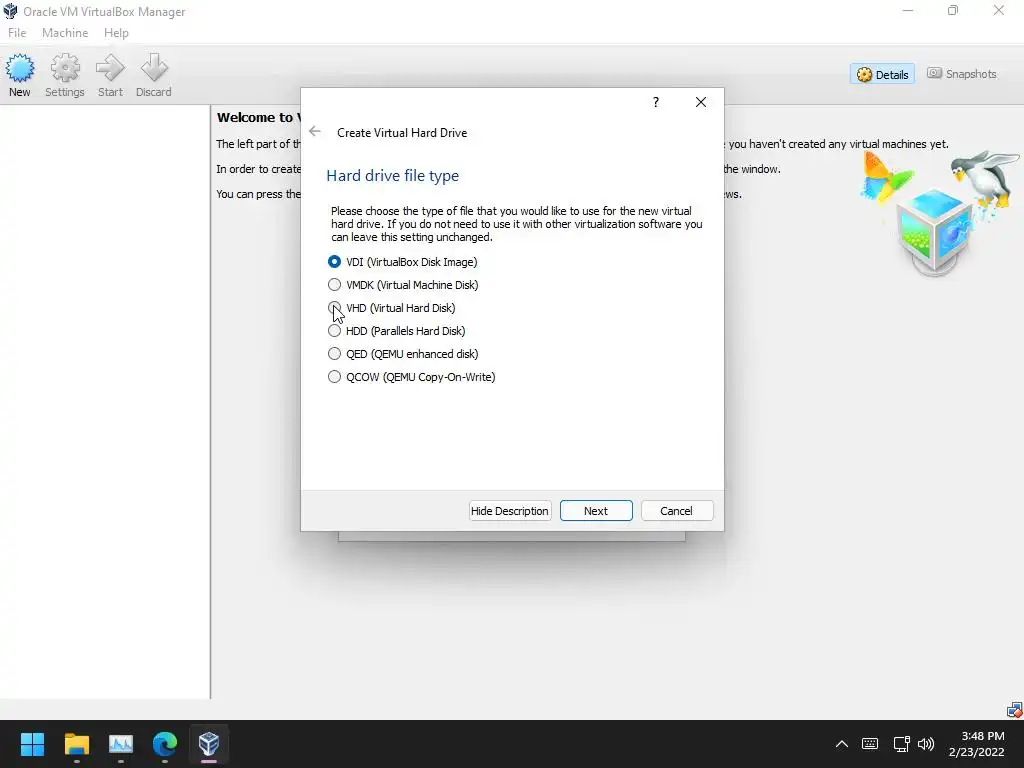Click the 'Hard drive file type' heading
This screenshot has height=768, width=1024.
coord(392,176)
